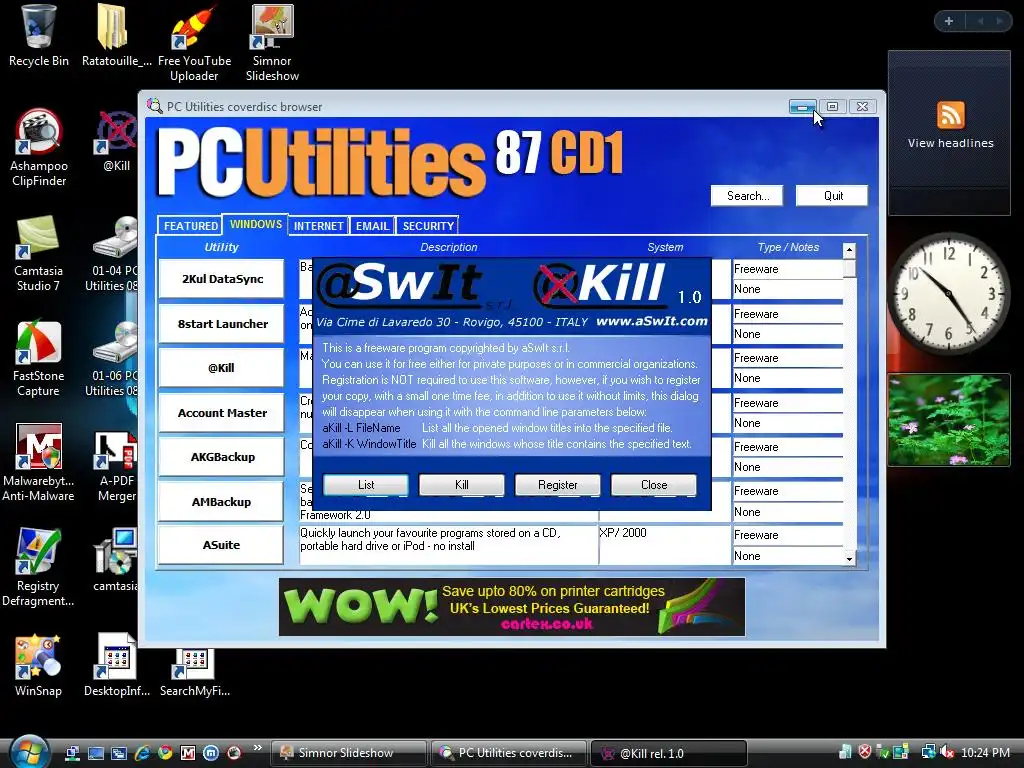
Task: Switch to @Kill rel. 1.0 taskbar button
Action: [x=669, y=753]
